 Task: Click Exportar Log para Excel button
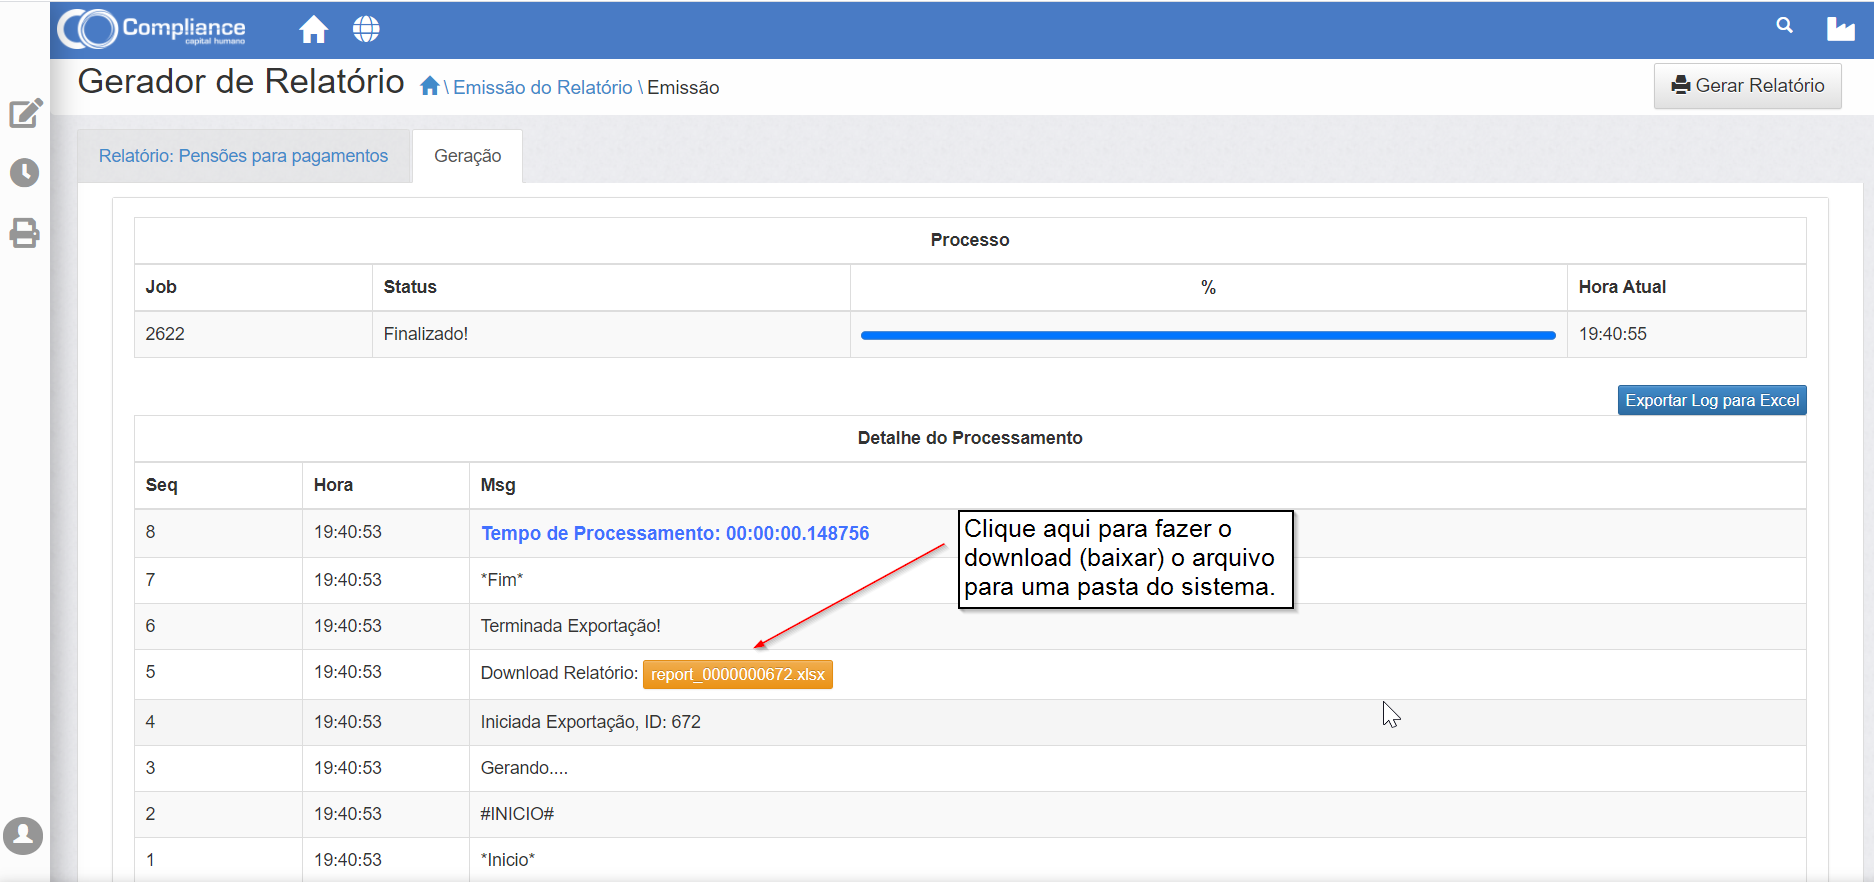(x=1712, y=400)
